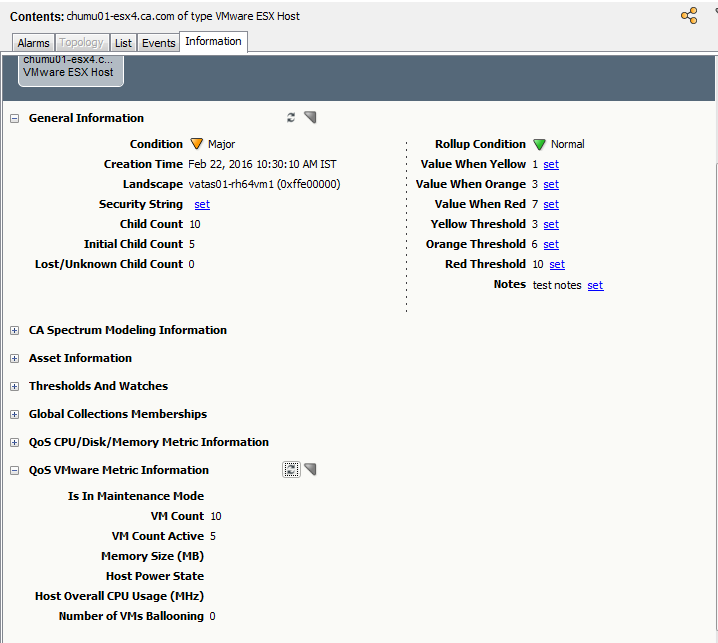Viewport: 718px width, 643px height.
Task: Refresh the General Information section
Action: (x=291, y=118)
